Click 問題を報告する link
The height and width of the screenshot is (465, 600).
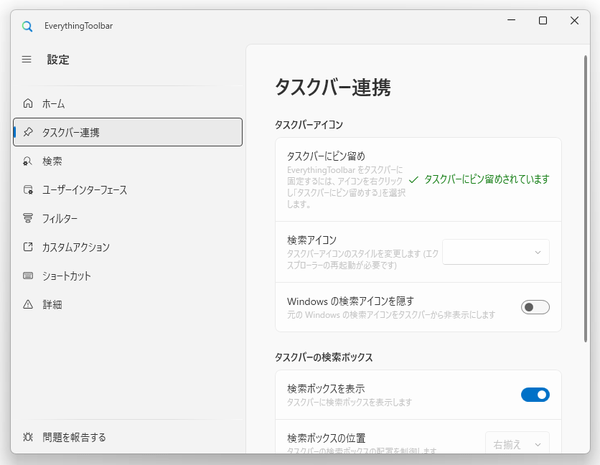[128, 437]
